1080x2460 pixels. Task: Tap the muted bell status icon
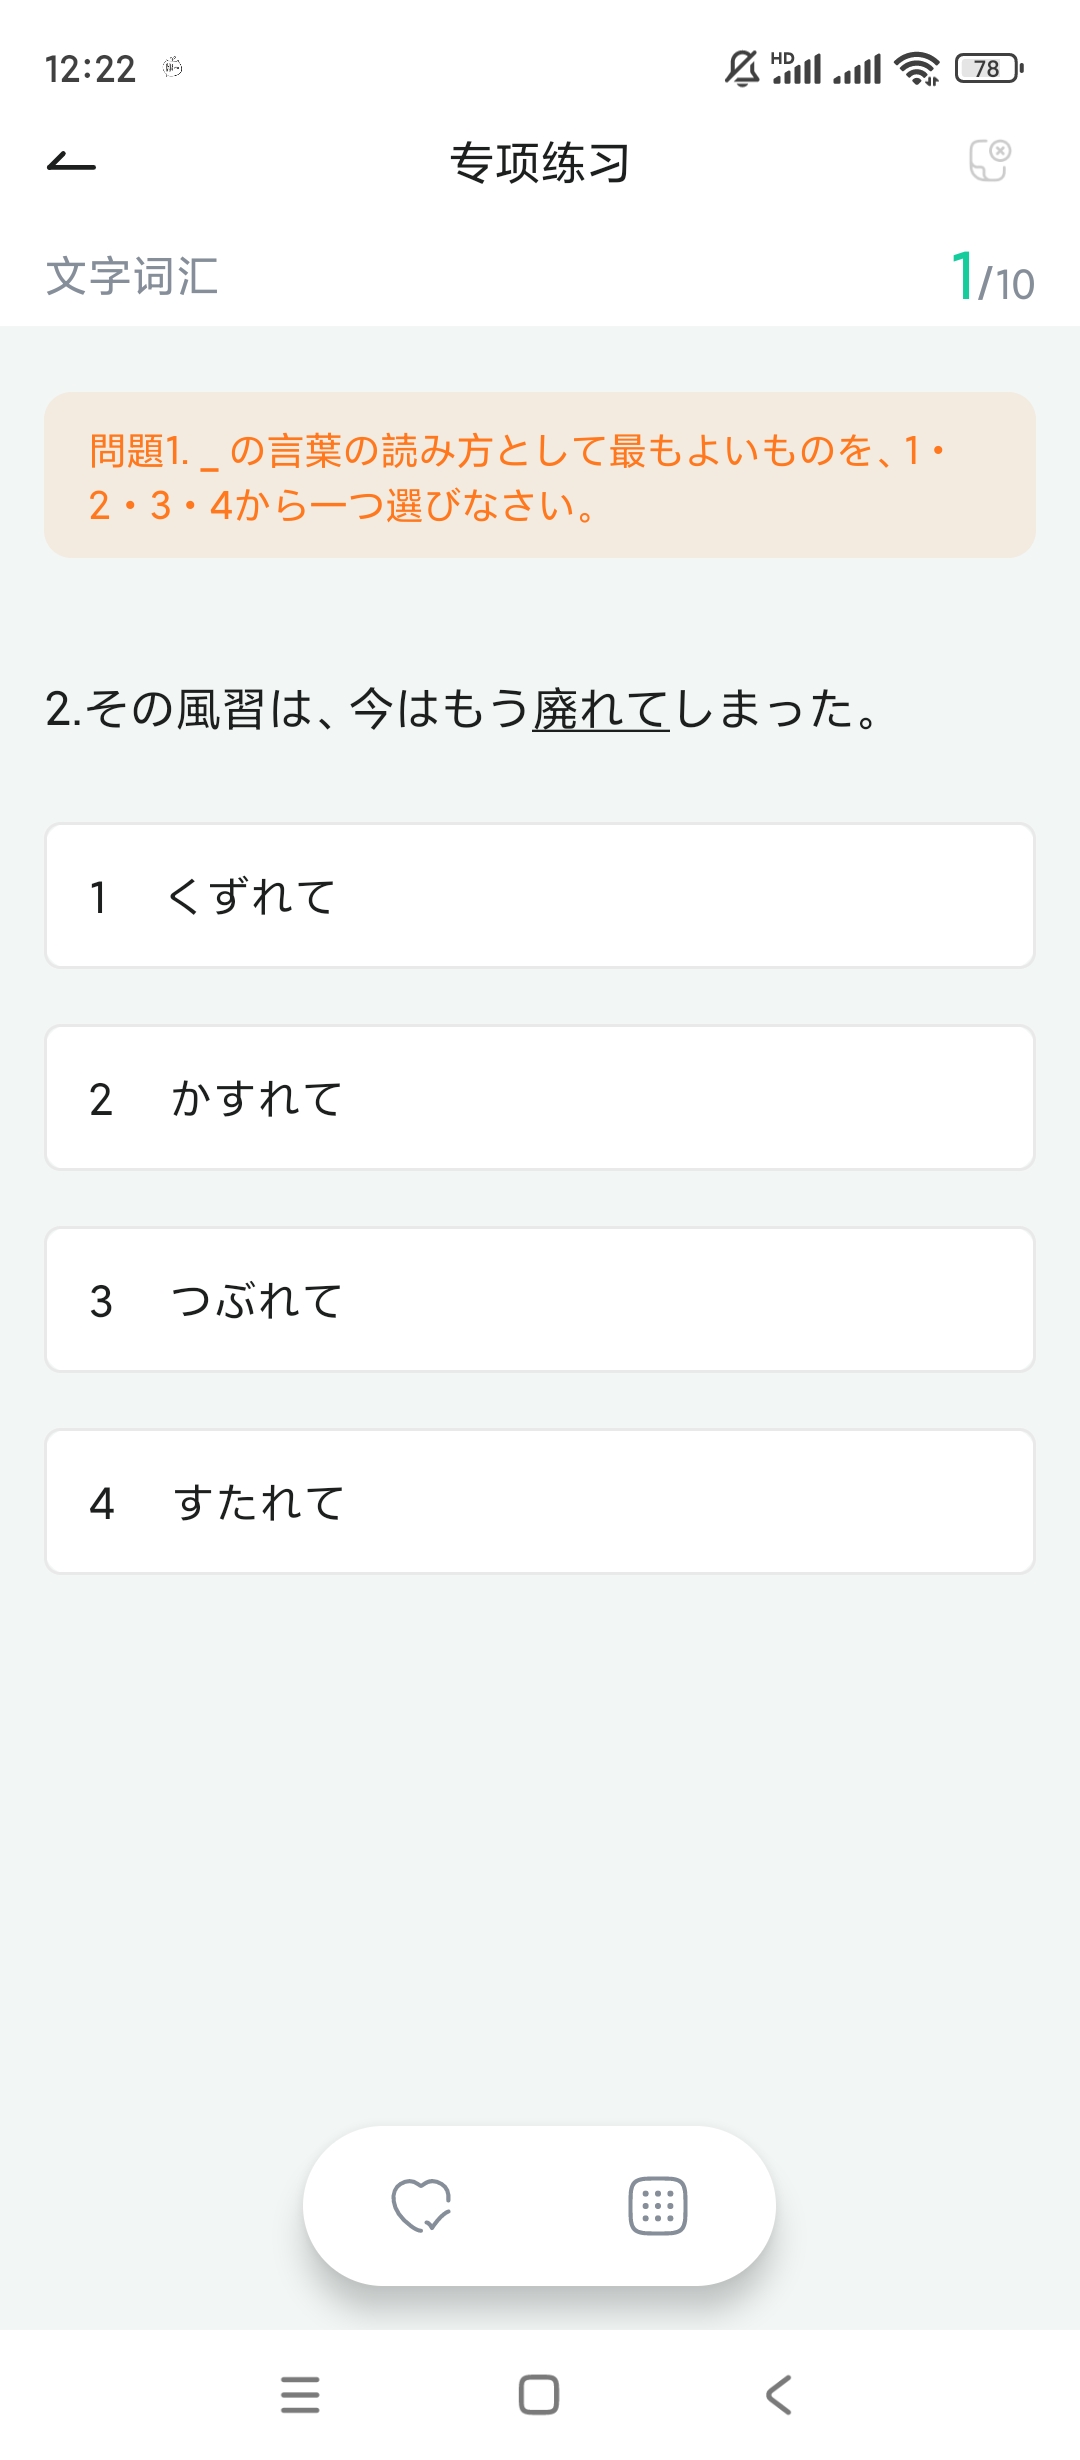742,69
